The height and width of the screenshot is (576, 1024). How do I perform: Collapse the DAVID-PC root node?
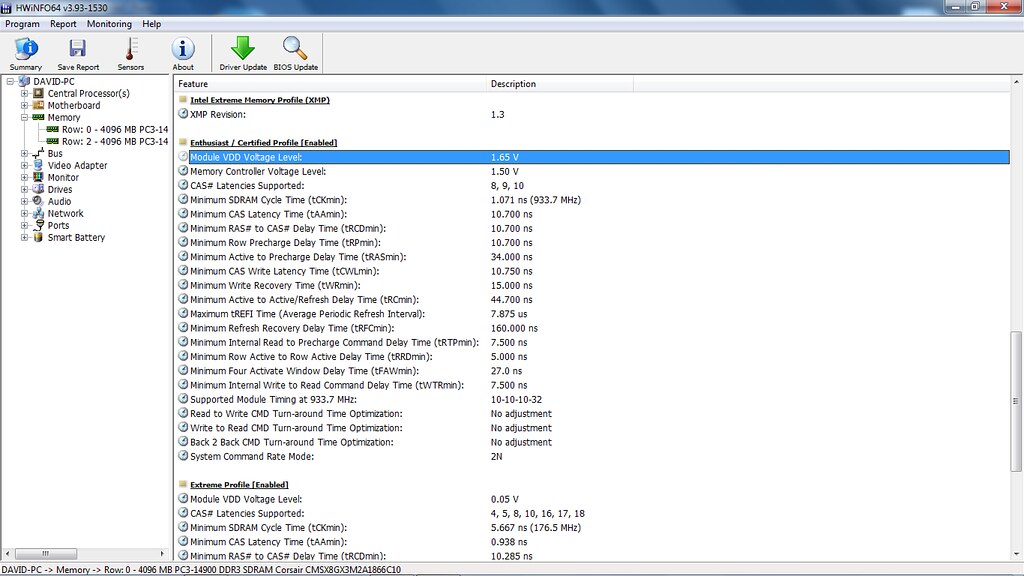[10, 82]
